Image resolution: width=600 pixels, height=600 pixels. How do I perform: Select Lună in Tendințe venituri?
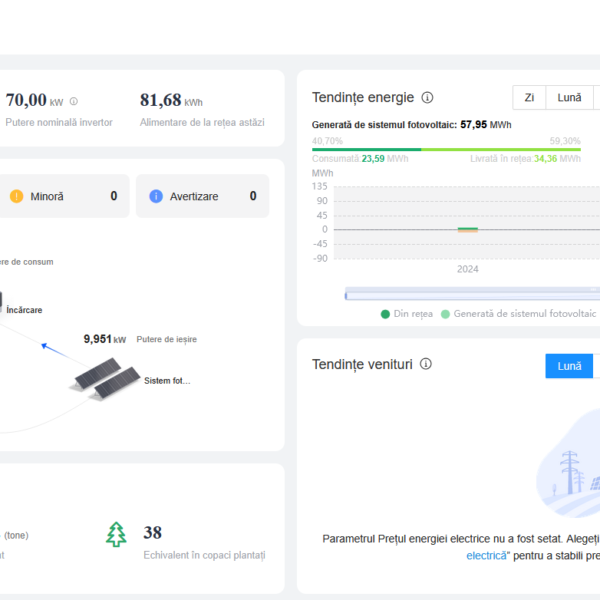click(x=569, y=366)
